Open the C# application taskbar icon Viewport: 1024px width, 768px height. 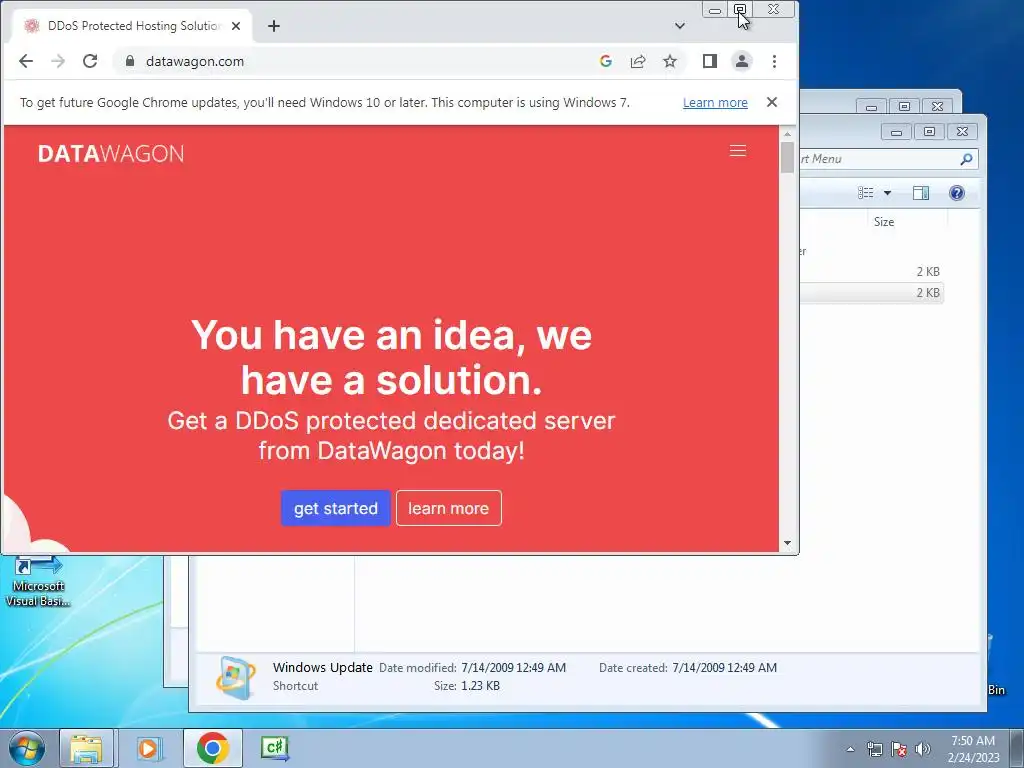[x=274, y=748]
